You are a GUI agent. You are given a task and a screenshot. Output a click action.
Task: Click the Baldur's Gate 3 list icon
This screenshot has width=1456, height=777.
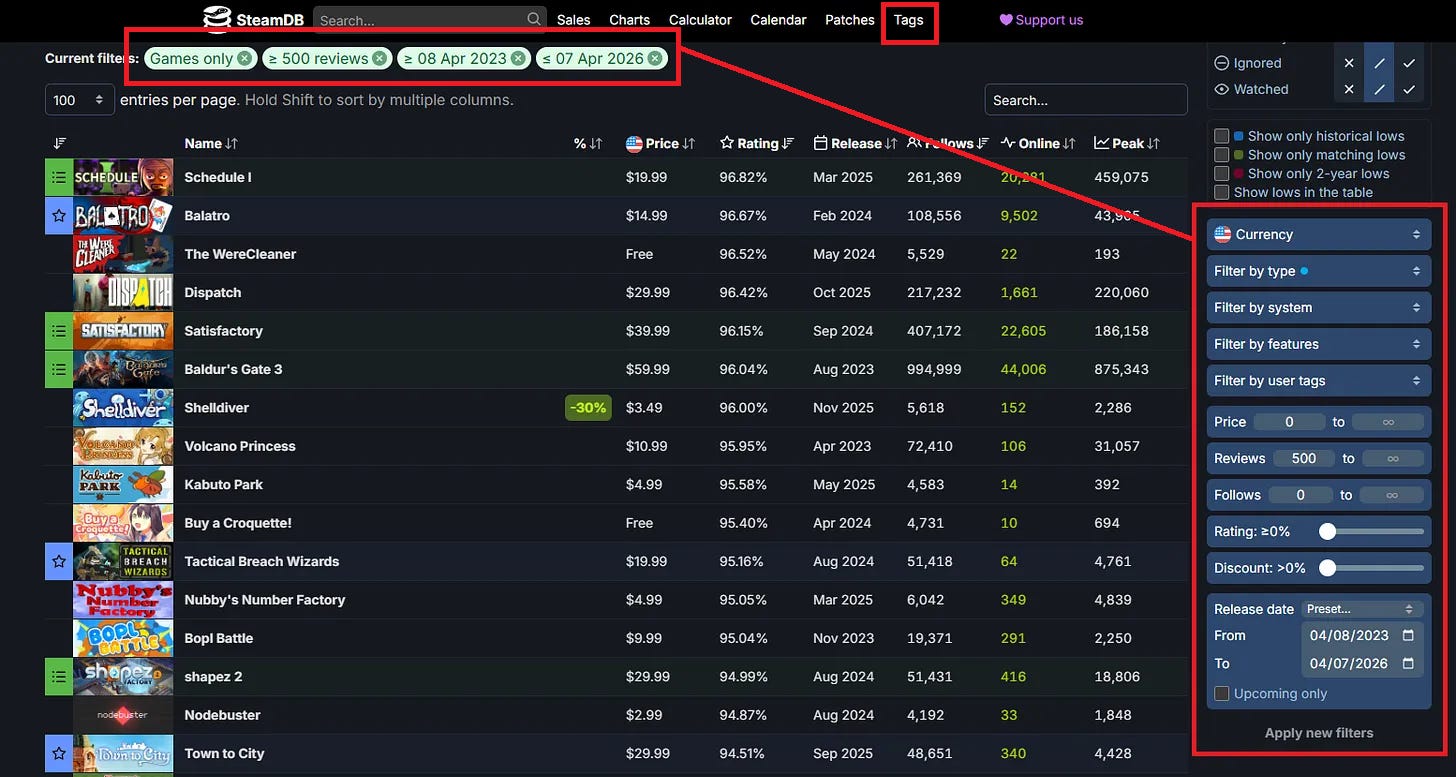click(59, 369)
